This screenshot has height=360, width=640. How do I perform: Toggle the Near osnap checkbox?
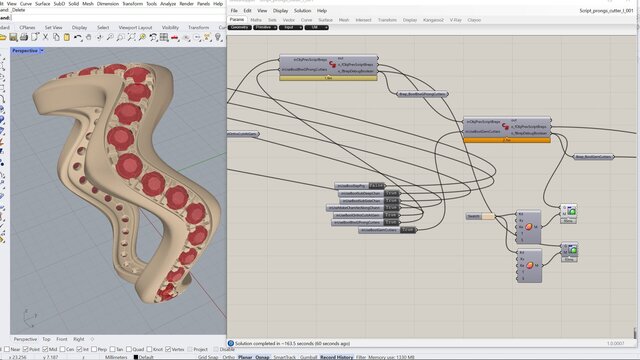coord(7,349)
